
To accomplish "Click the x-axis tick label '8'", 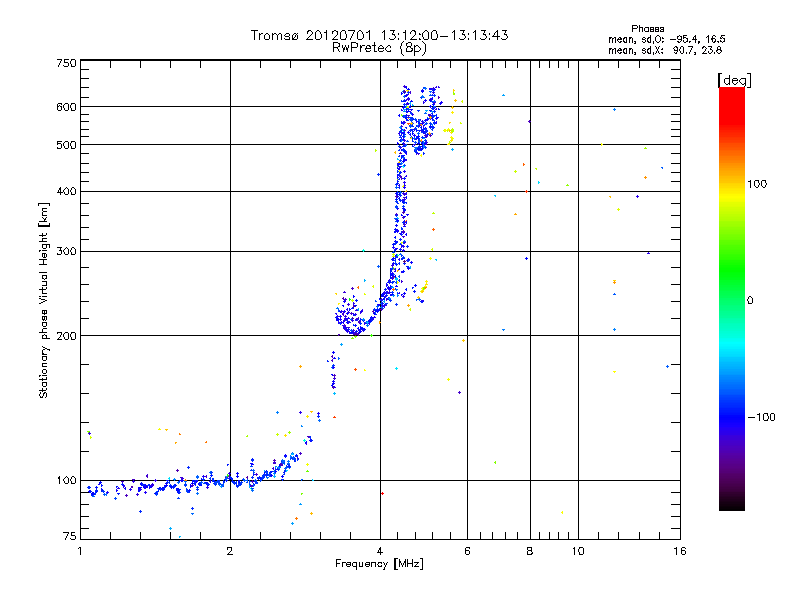I will click(x=530, y=551).
